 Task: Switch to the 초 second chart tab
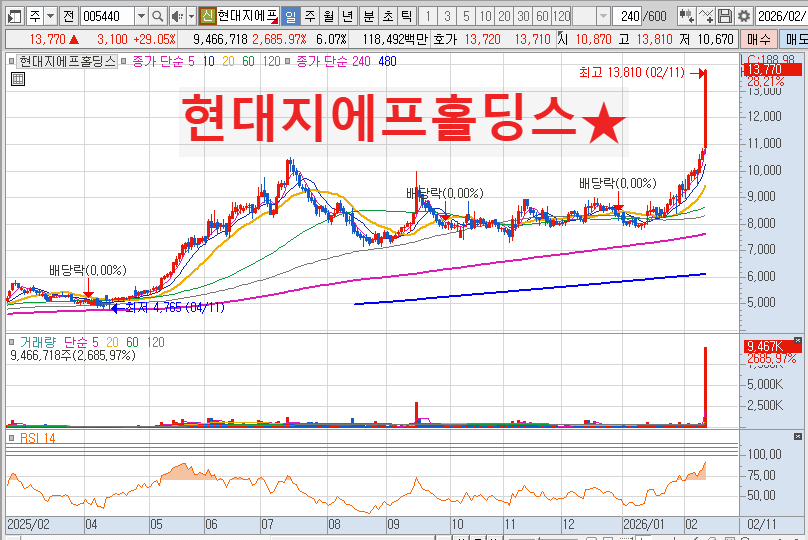388,16
